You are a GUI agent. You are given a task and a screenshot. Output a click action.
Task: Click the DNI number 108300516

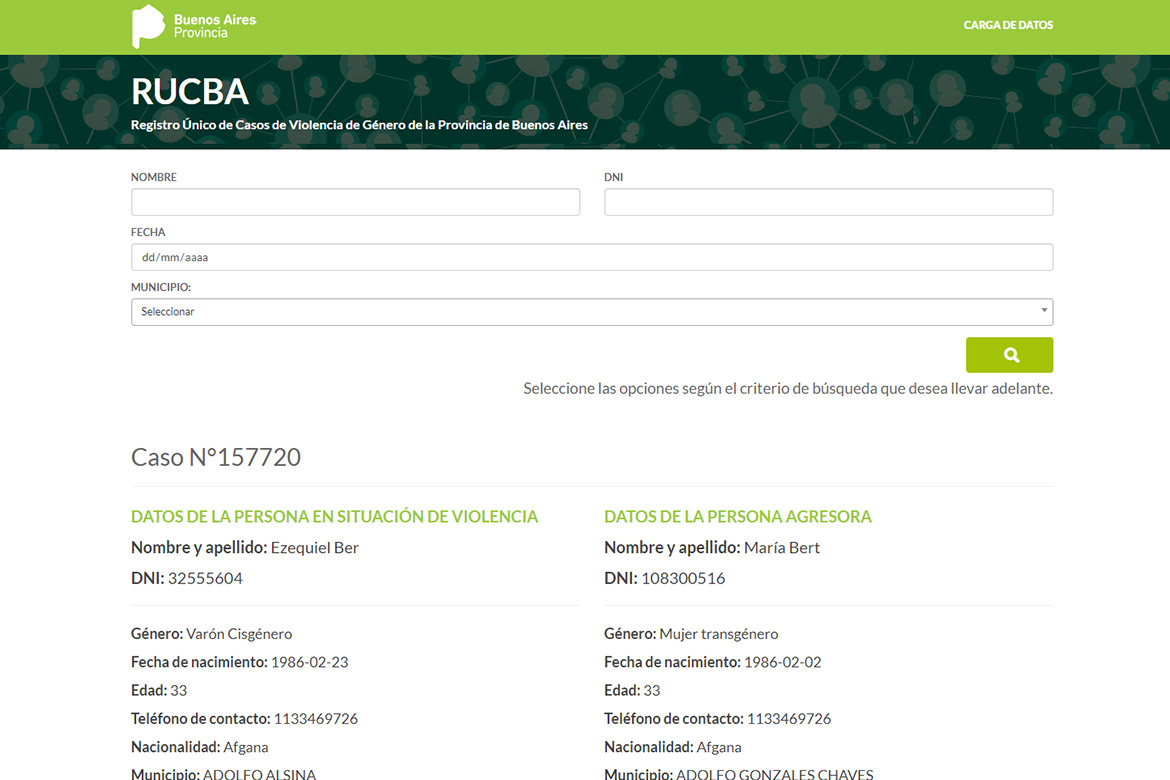[x=683, y=578]
